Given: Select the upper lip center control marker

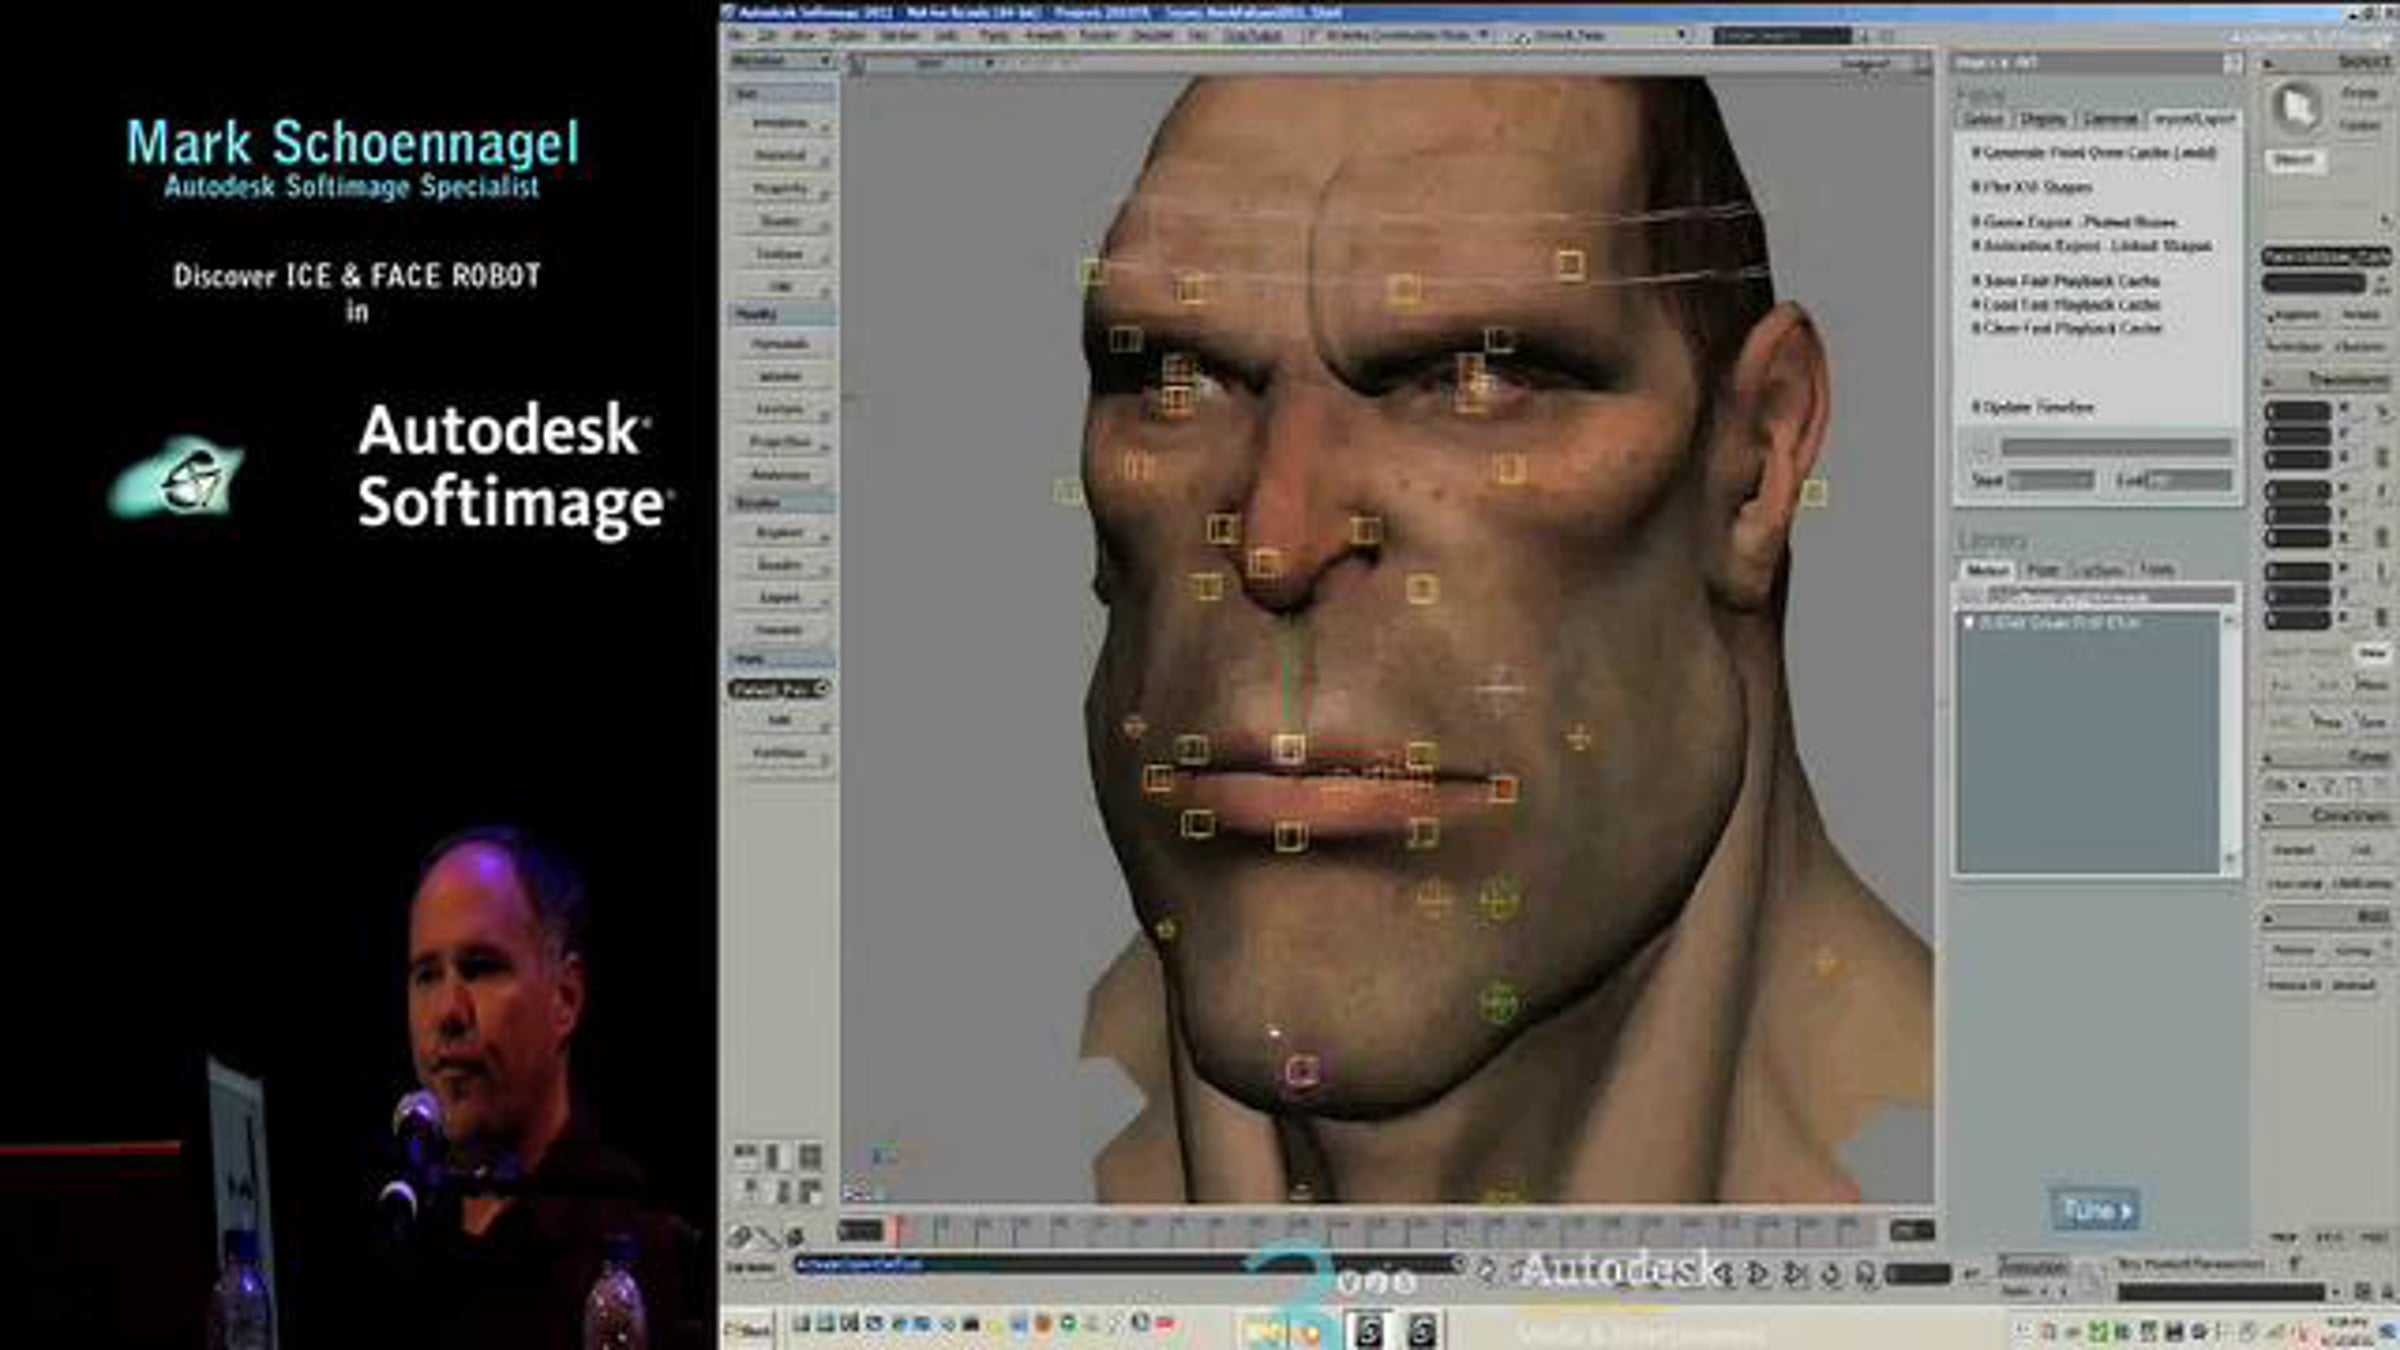Looking at the screenshot, I should [x=1288, y=748].
